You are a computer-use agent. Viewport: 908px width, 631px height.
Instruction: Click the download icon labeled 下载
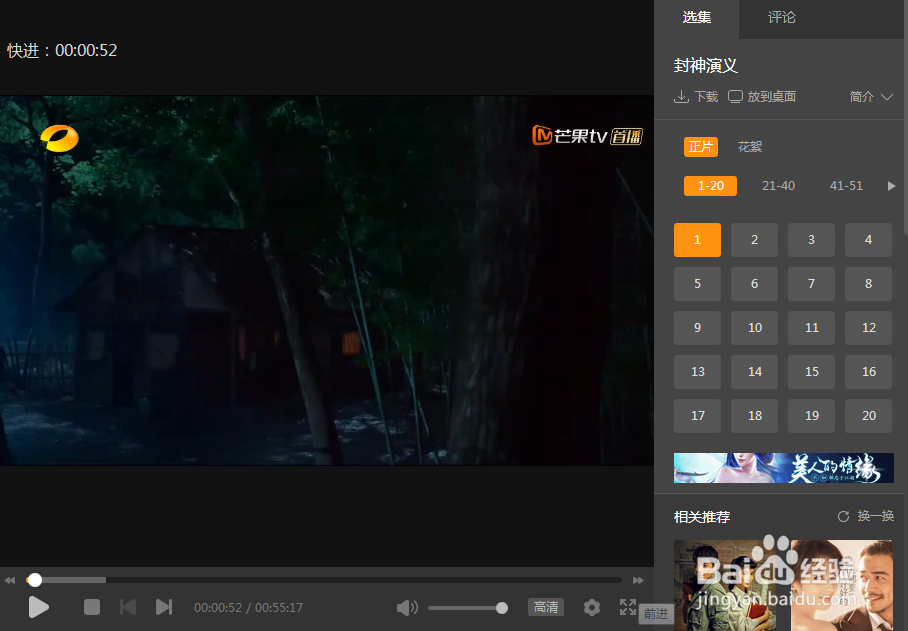pyautogui.click(x=682, y=96)
